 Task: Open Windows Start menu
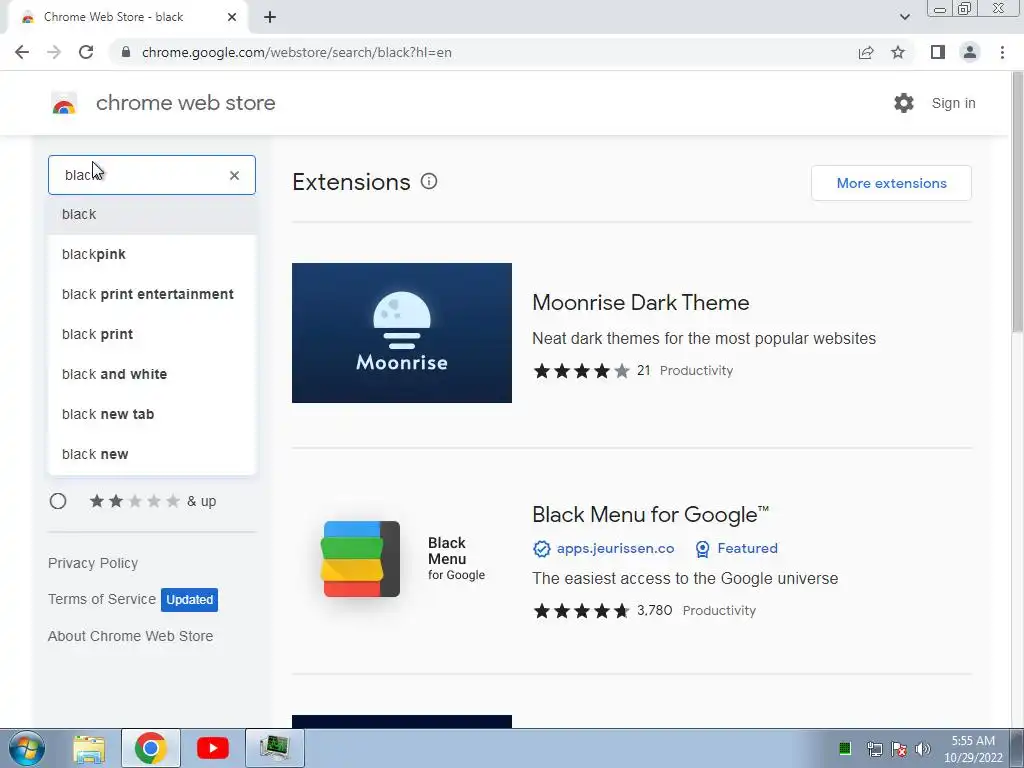26,748
